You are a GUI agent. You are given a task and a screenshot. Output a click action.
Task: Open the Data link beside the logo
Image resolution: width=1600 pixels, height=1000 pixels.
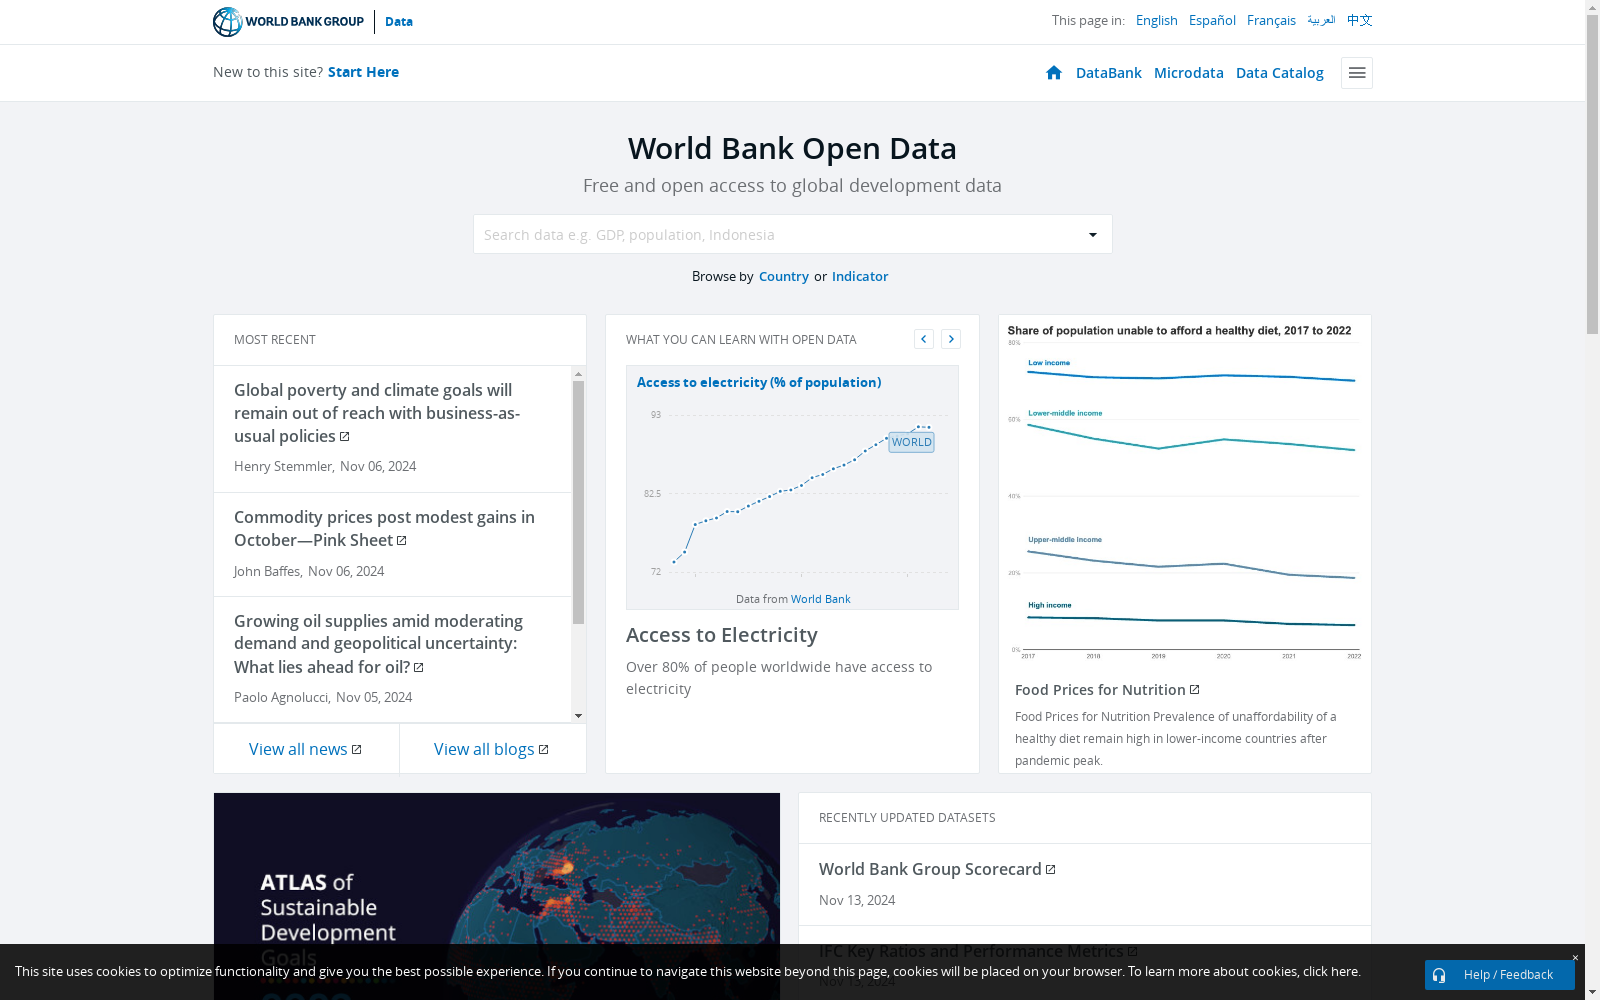[x=399, y=21]
